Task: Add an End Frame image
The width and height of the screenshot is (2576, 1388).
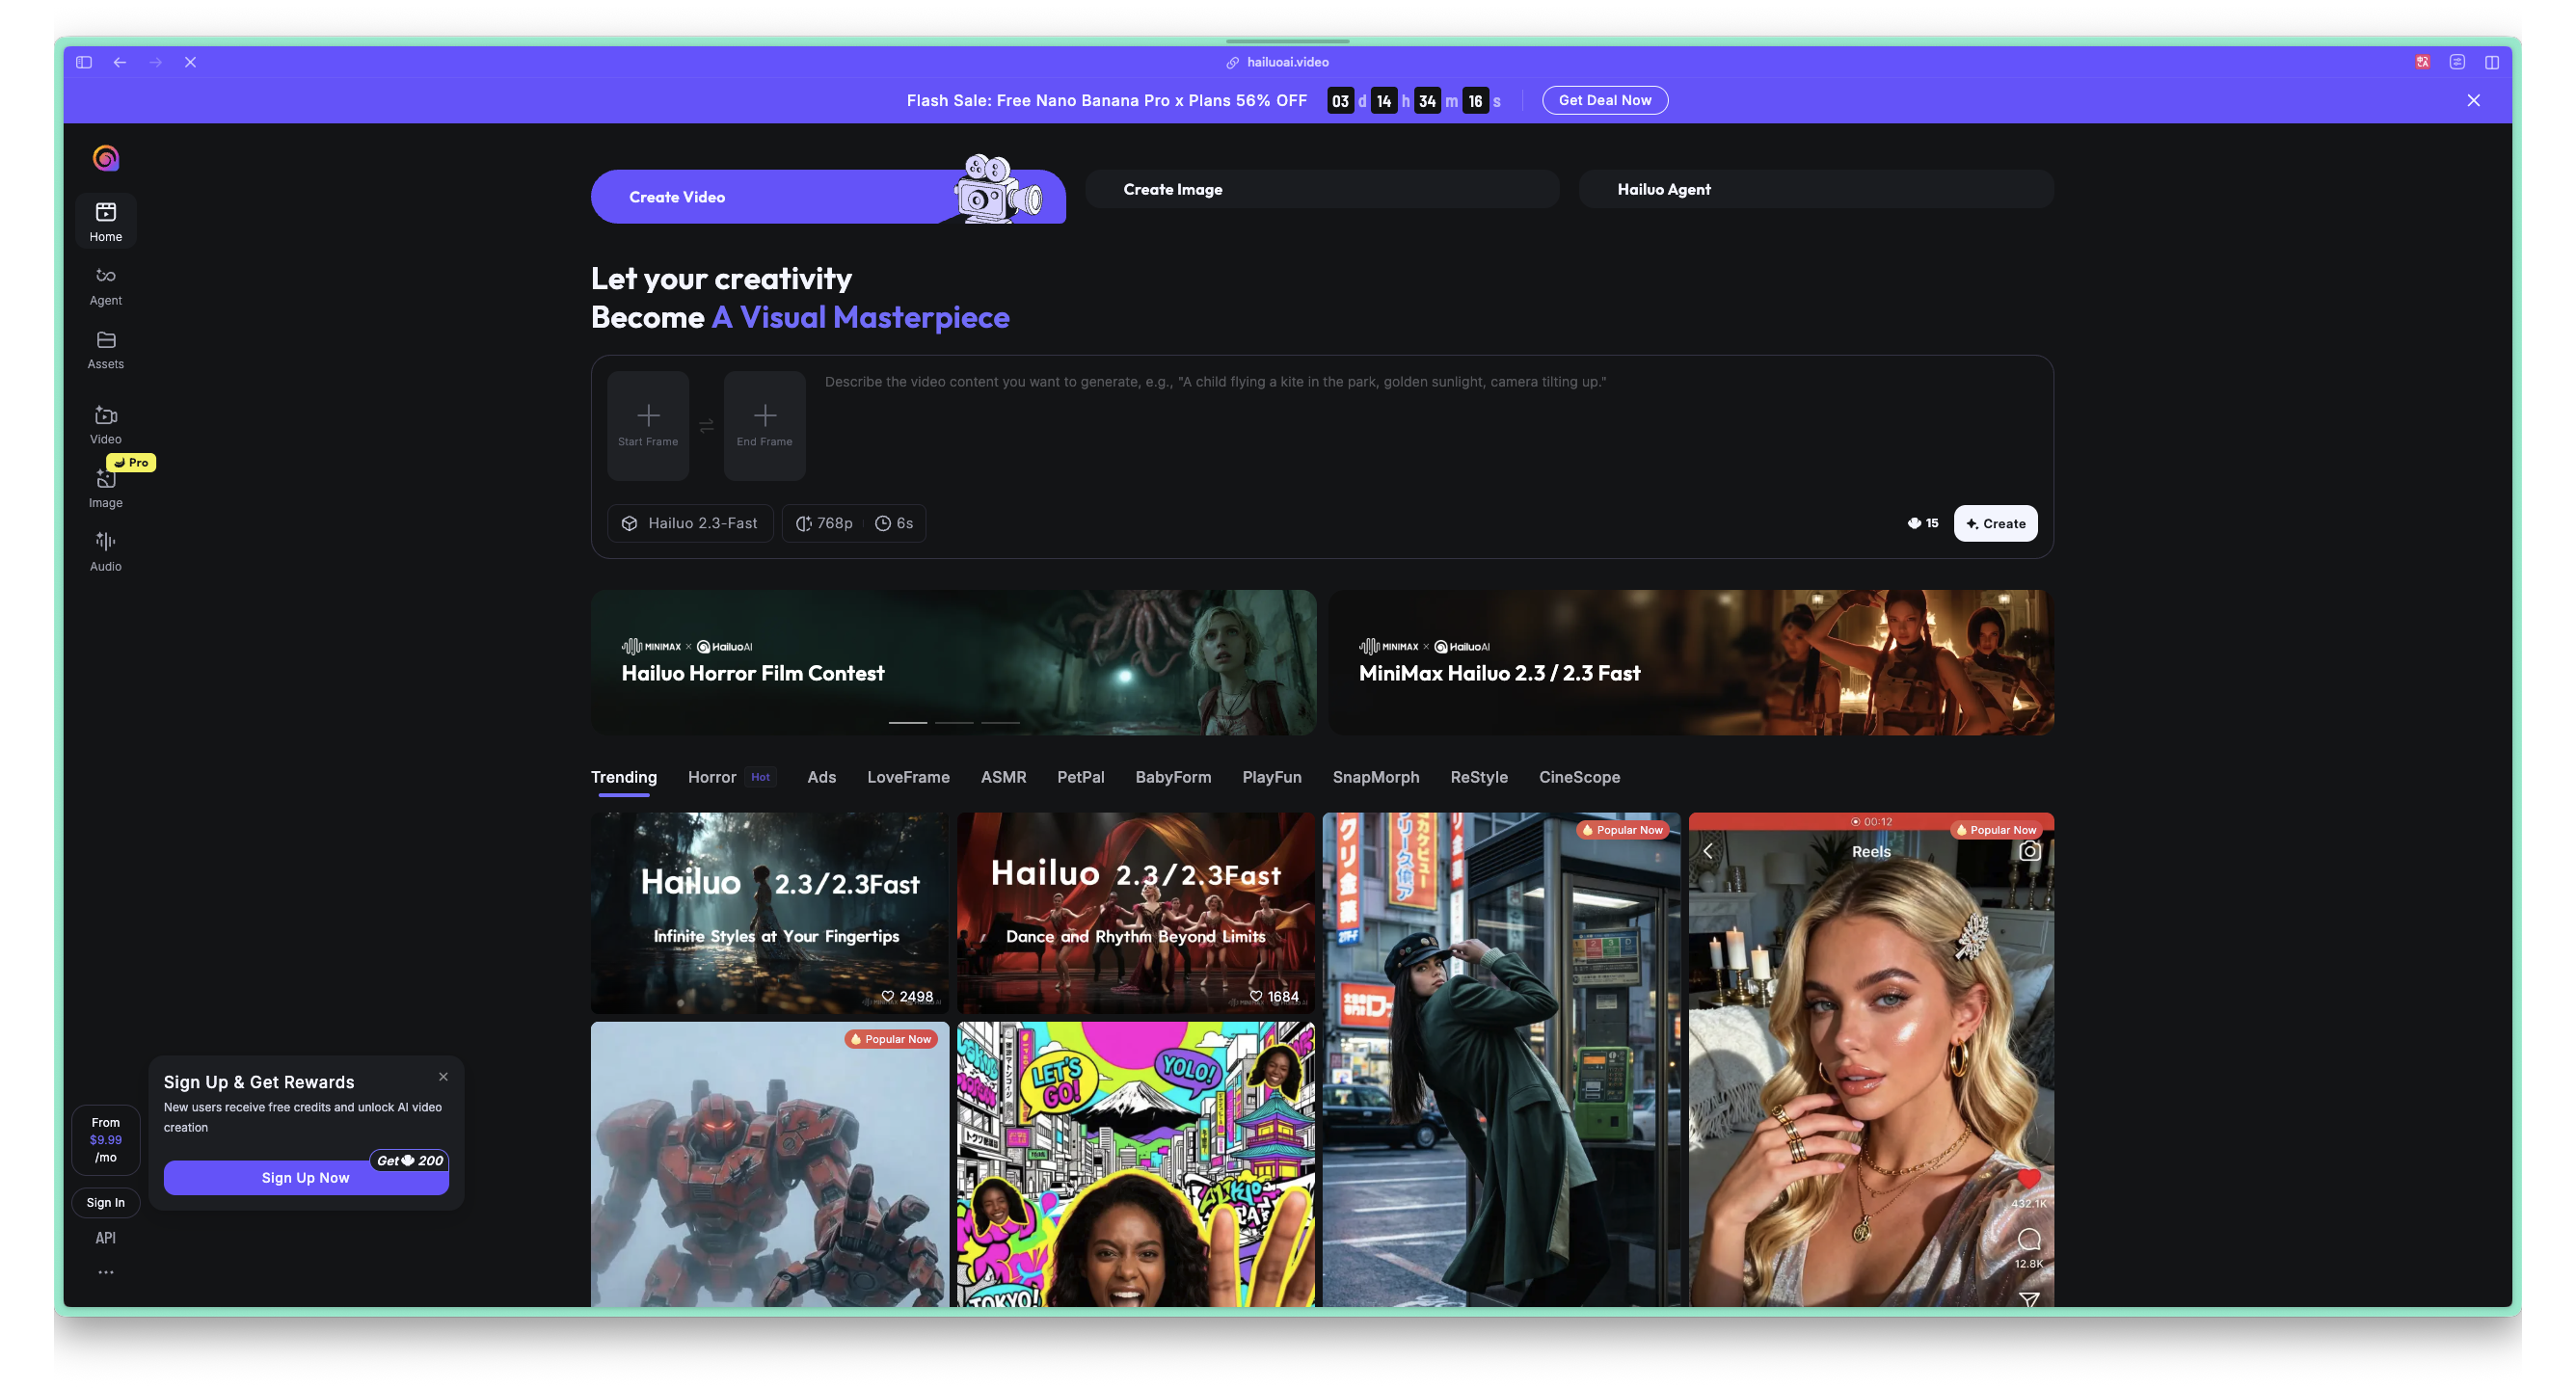Action: tap(764, 426)
